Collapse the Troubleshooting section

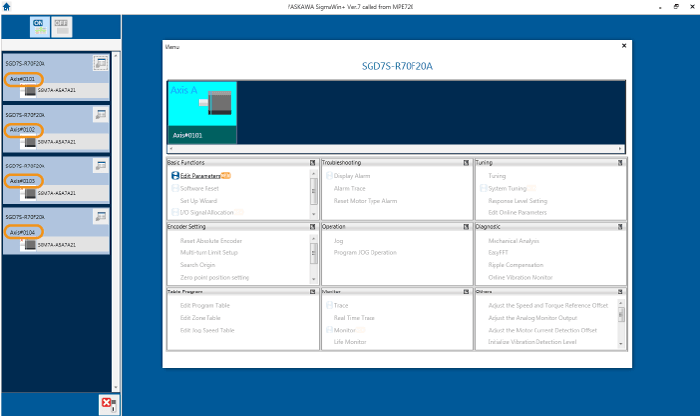click(x=467, y=162)
